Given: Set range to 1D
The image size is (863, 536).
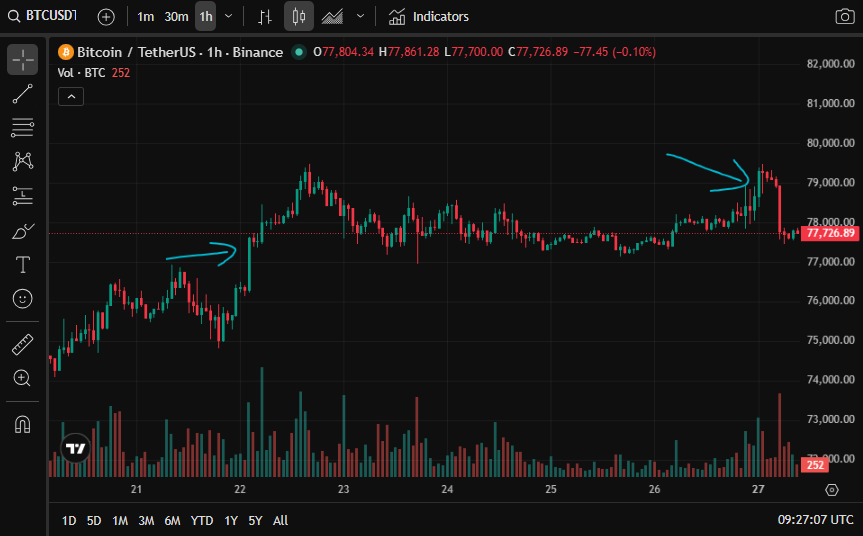Looking at the screenshot, I should [x=69, y=521].
